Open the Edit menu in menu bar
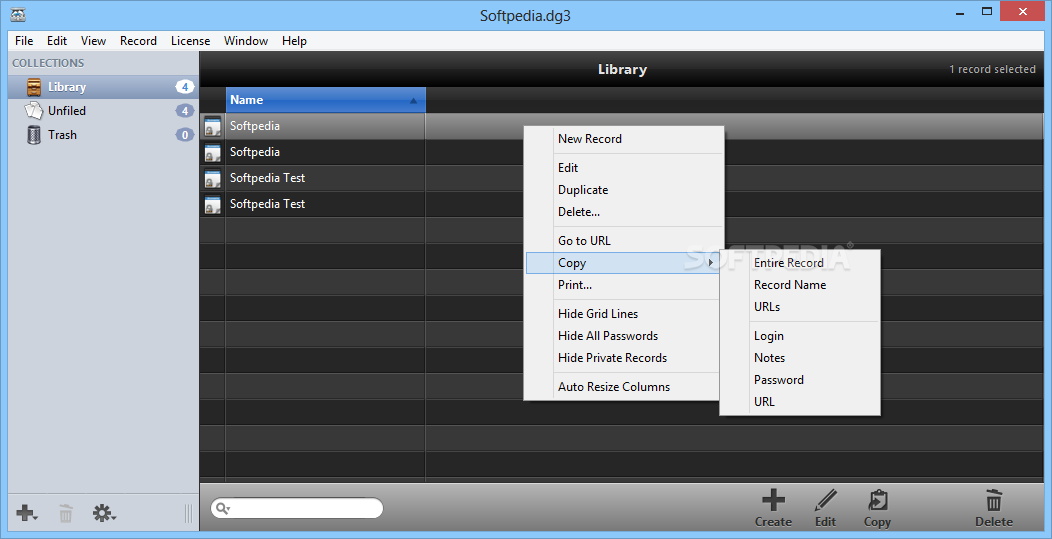1052x539 pixels. 57,41
